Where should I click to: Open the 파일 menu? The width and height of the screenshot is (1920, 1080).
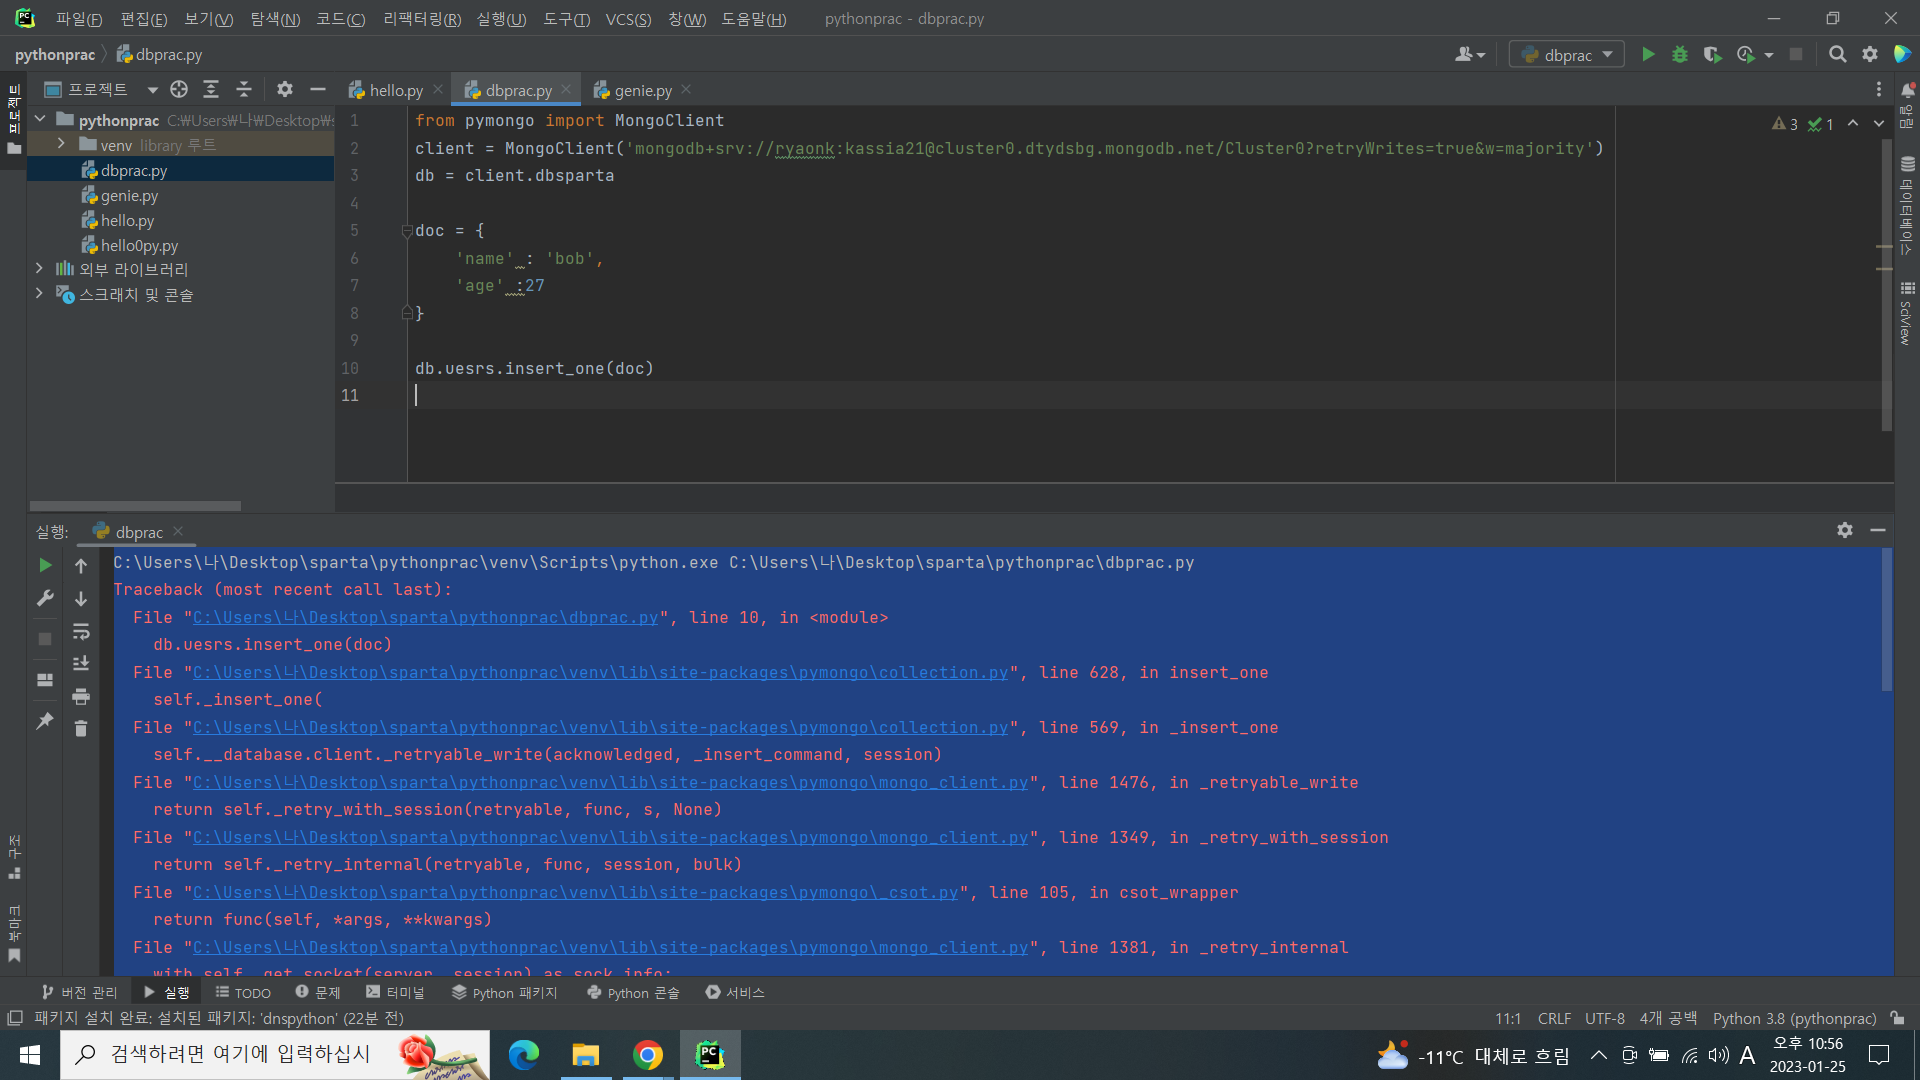(x=79, y=19)
